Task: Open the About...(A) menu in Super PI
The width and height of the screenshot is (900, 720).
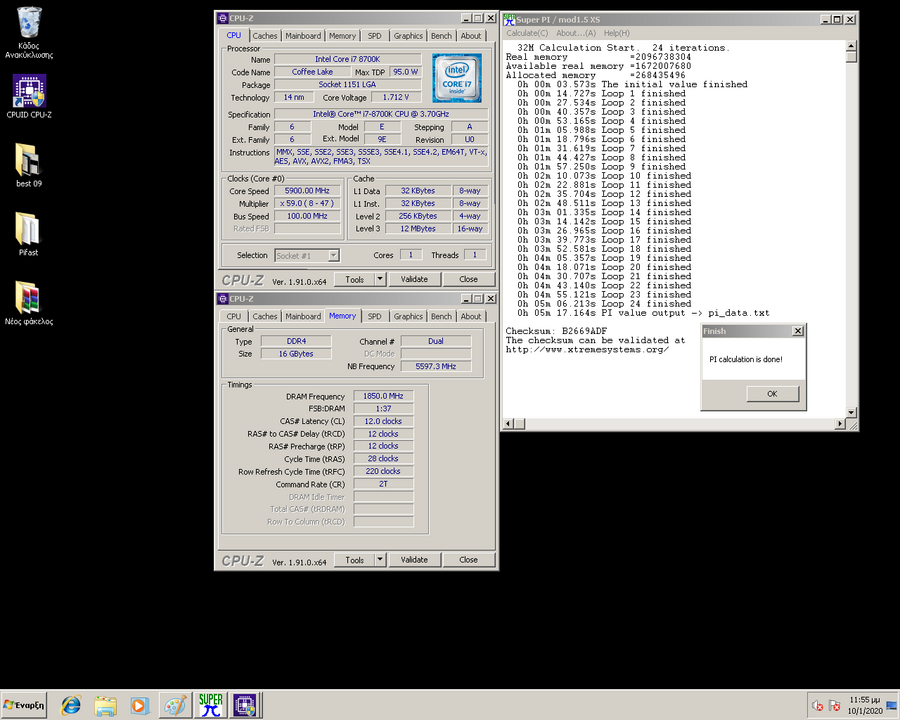Action: pyautogui.click(x=576, y=33)
